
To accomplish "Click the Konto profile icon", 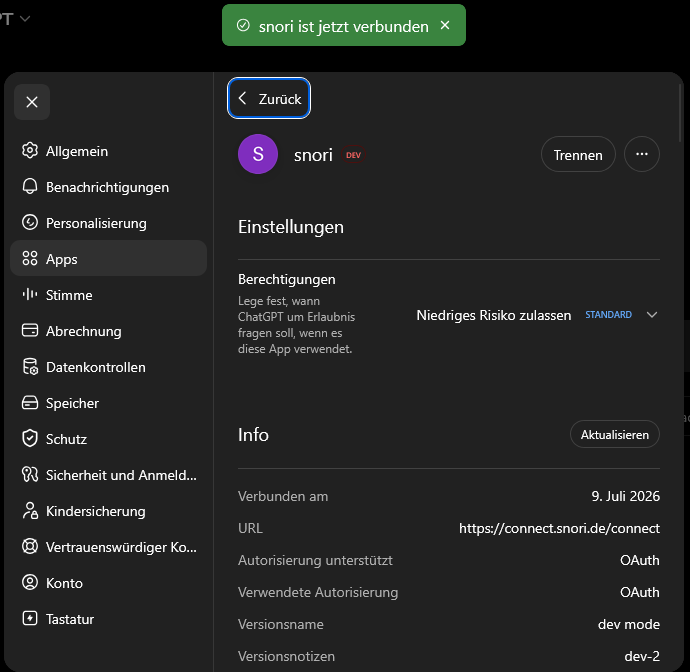I will pos(30,582).
